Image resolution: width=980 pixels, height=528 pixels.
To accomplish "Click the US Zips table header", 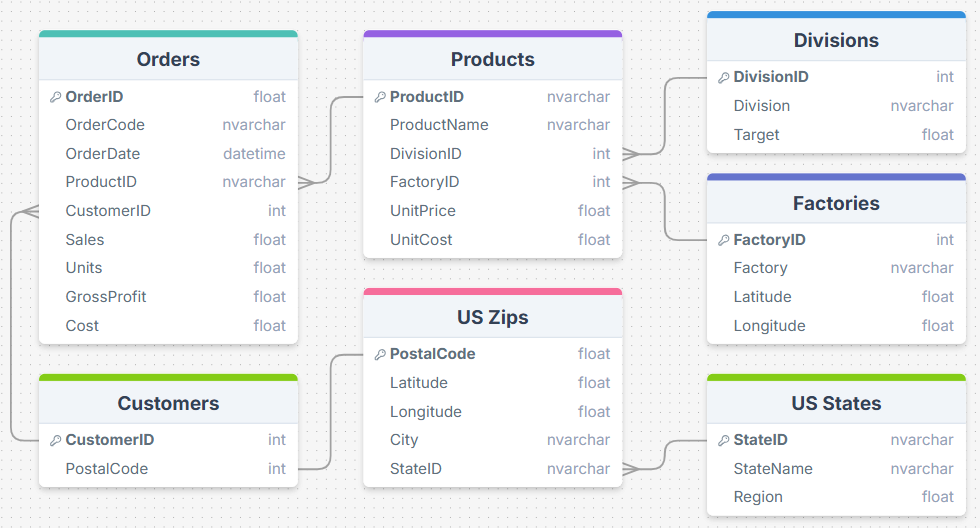I will 492,318.
